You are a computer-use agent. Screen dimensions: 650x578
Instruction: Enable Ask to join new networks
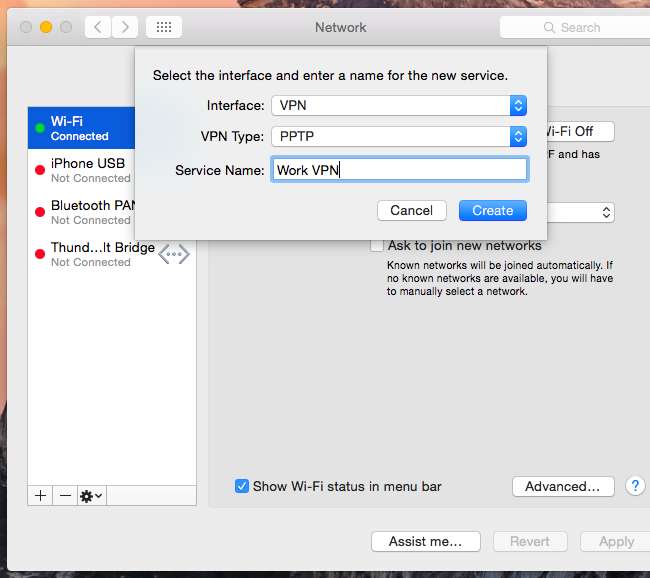pyautogui.click(x=377, y=245)
